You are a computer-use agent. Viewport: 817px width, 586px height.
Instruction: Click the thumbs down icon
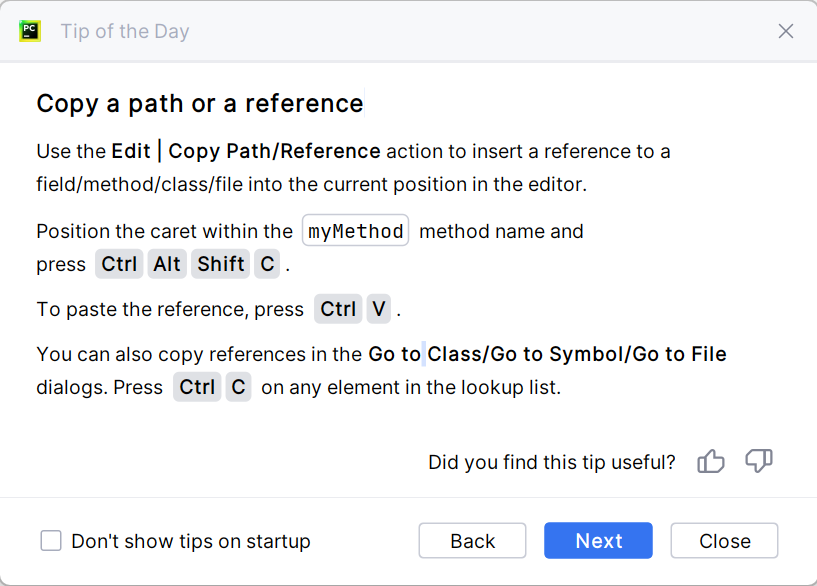pyautogui.click(x=759, y=461)
